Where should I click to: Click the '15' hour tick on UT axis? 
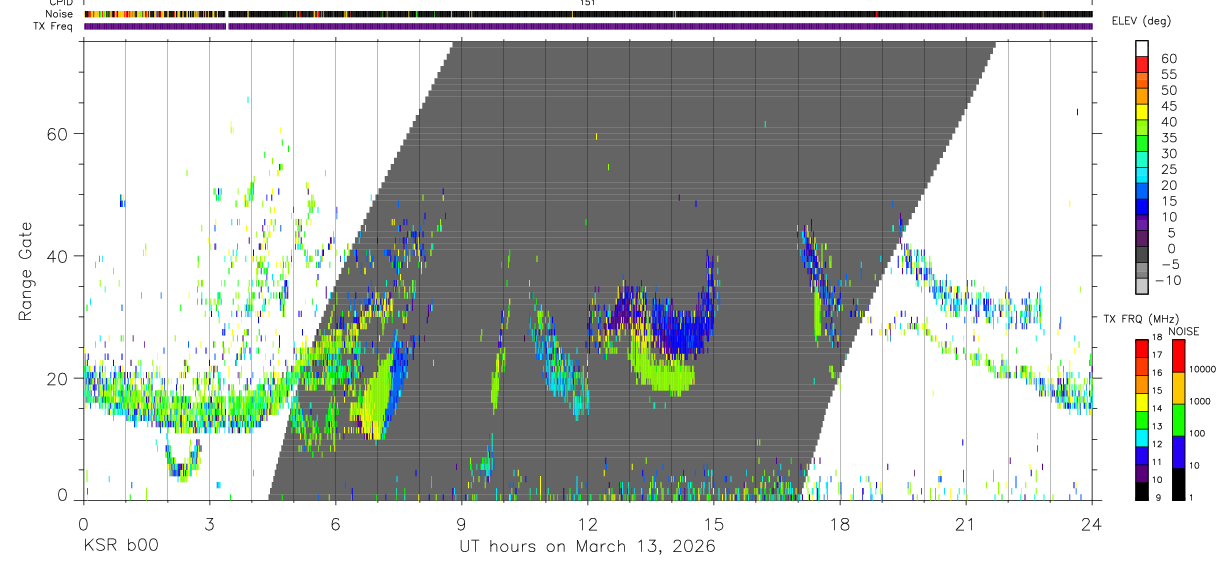713,523
